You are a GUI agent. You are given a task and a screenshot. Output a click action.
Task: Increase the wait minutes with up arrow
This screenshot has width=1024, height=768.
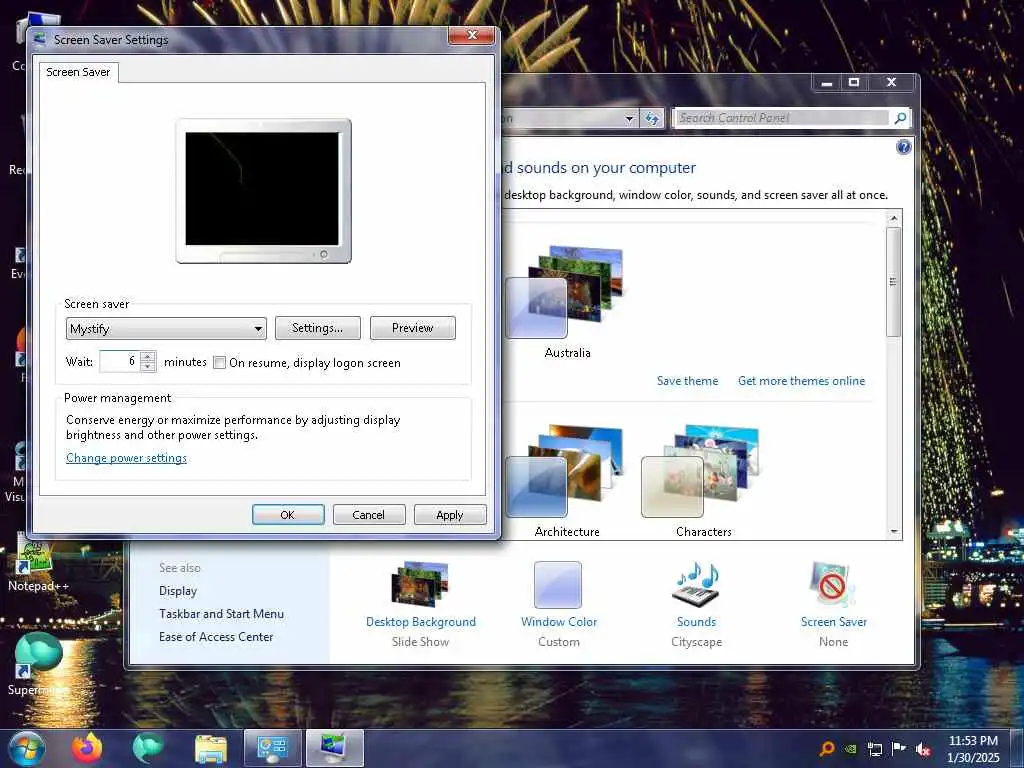(148, 357)
